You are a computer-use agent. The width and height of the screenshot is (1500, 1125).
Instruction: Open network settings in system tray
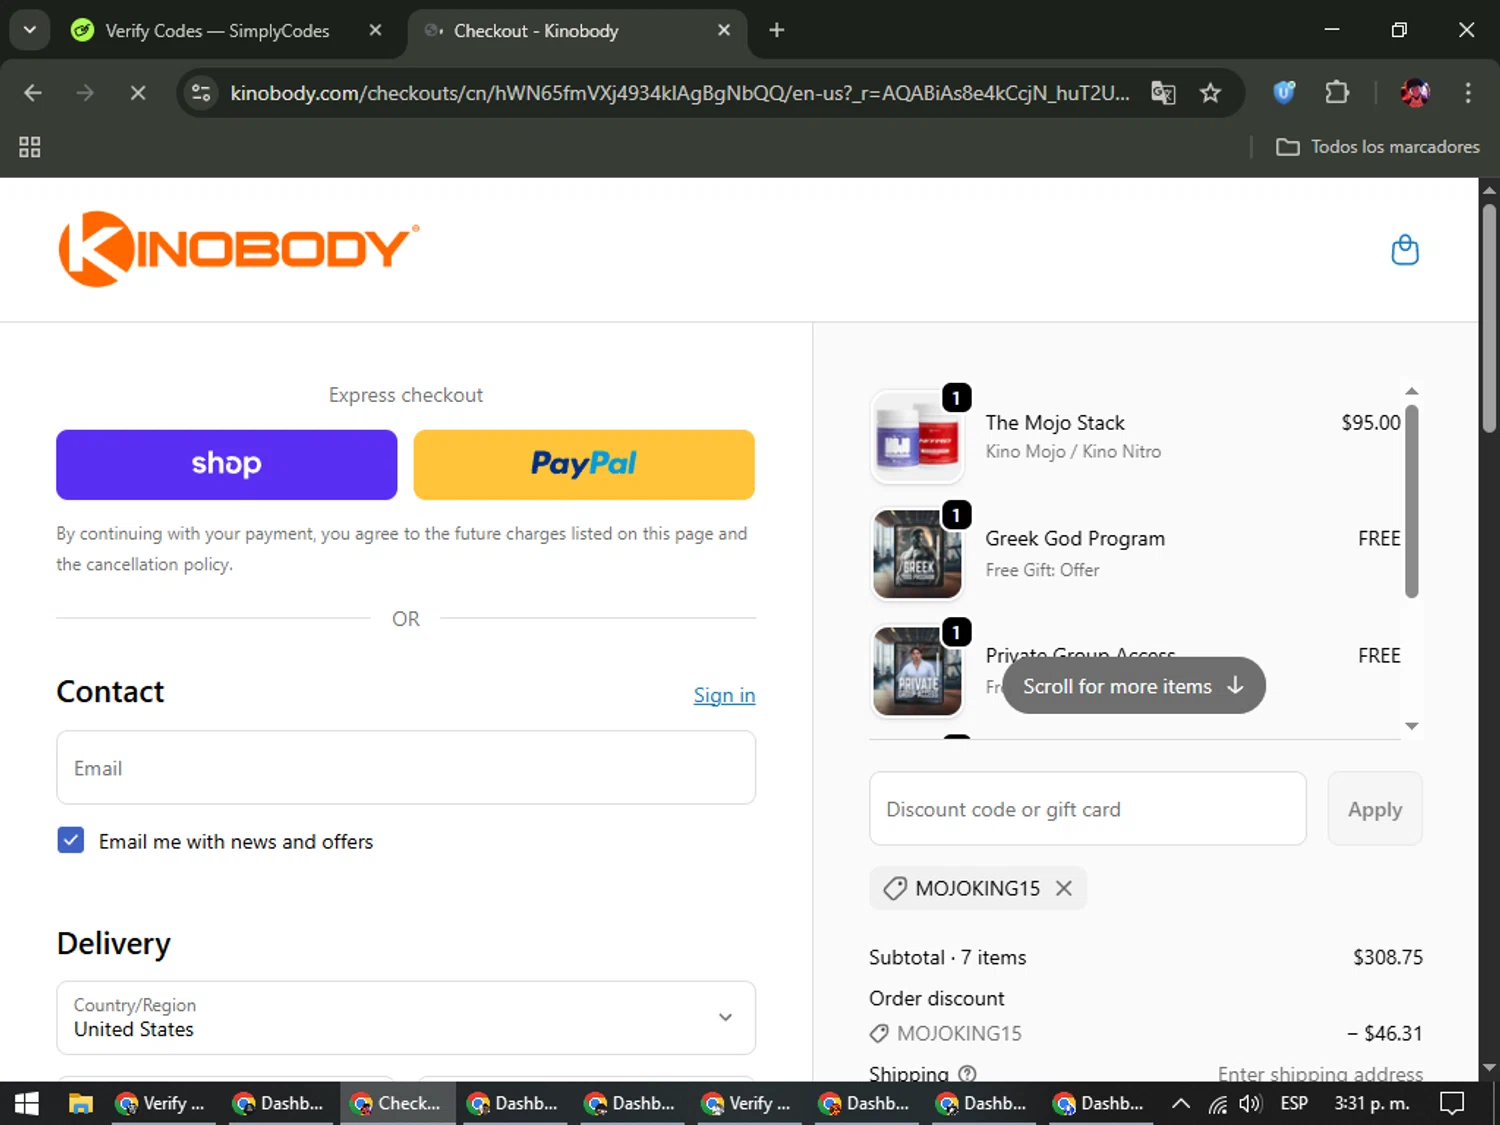(x=1217, y=1103)
